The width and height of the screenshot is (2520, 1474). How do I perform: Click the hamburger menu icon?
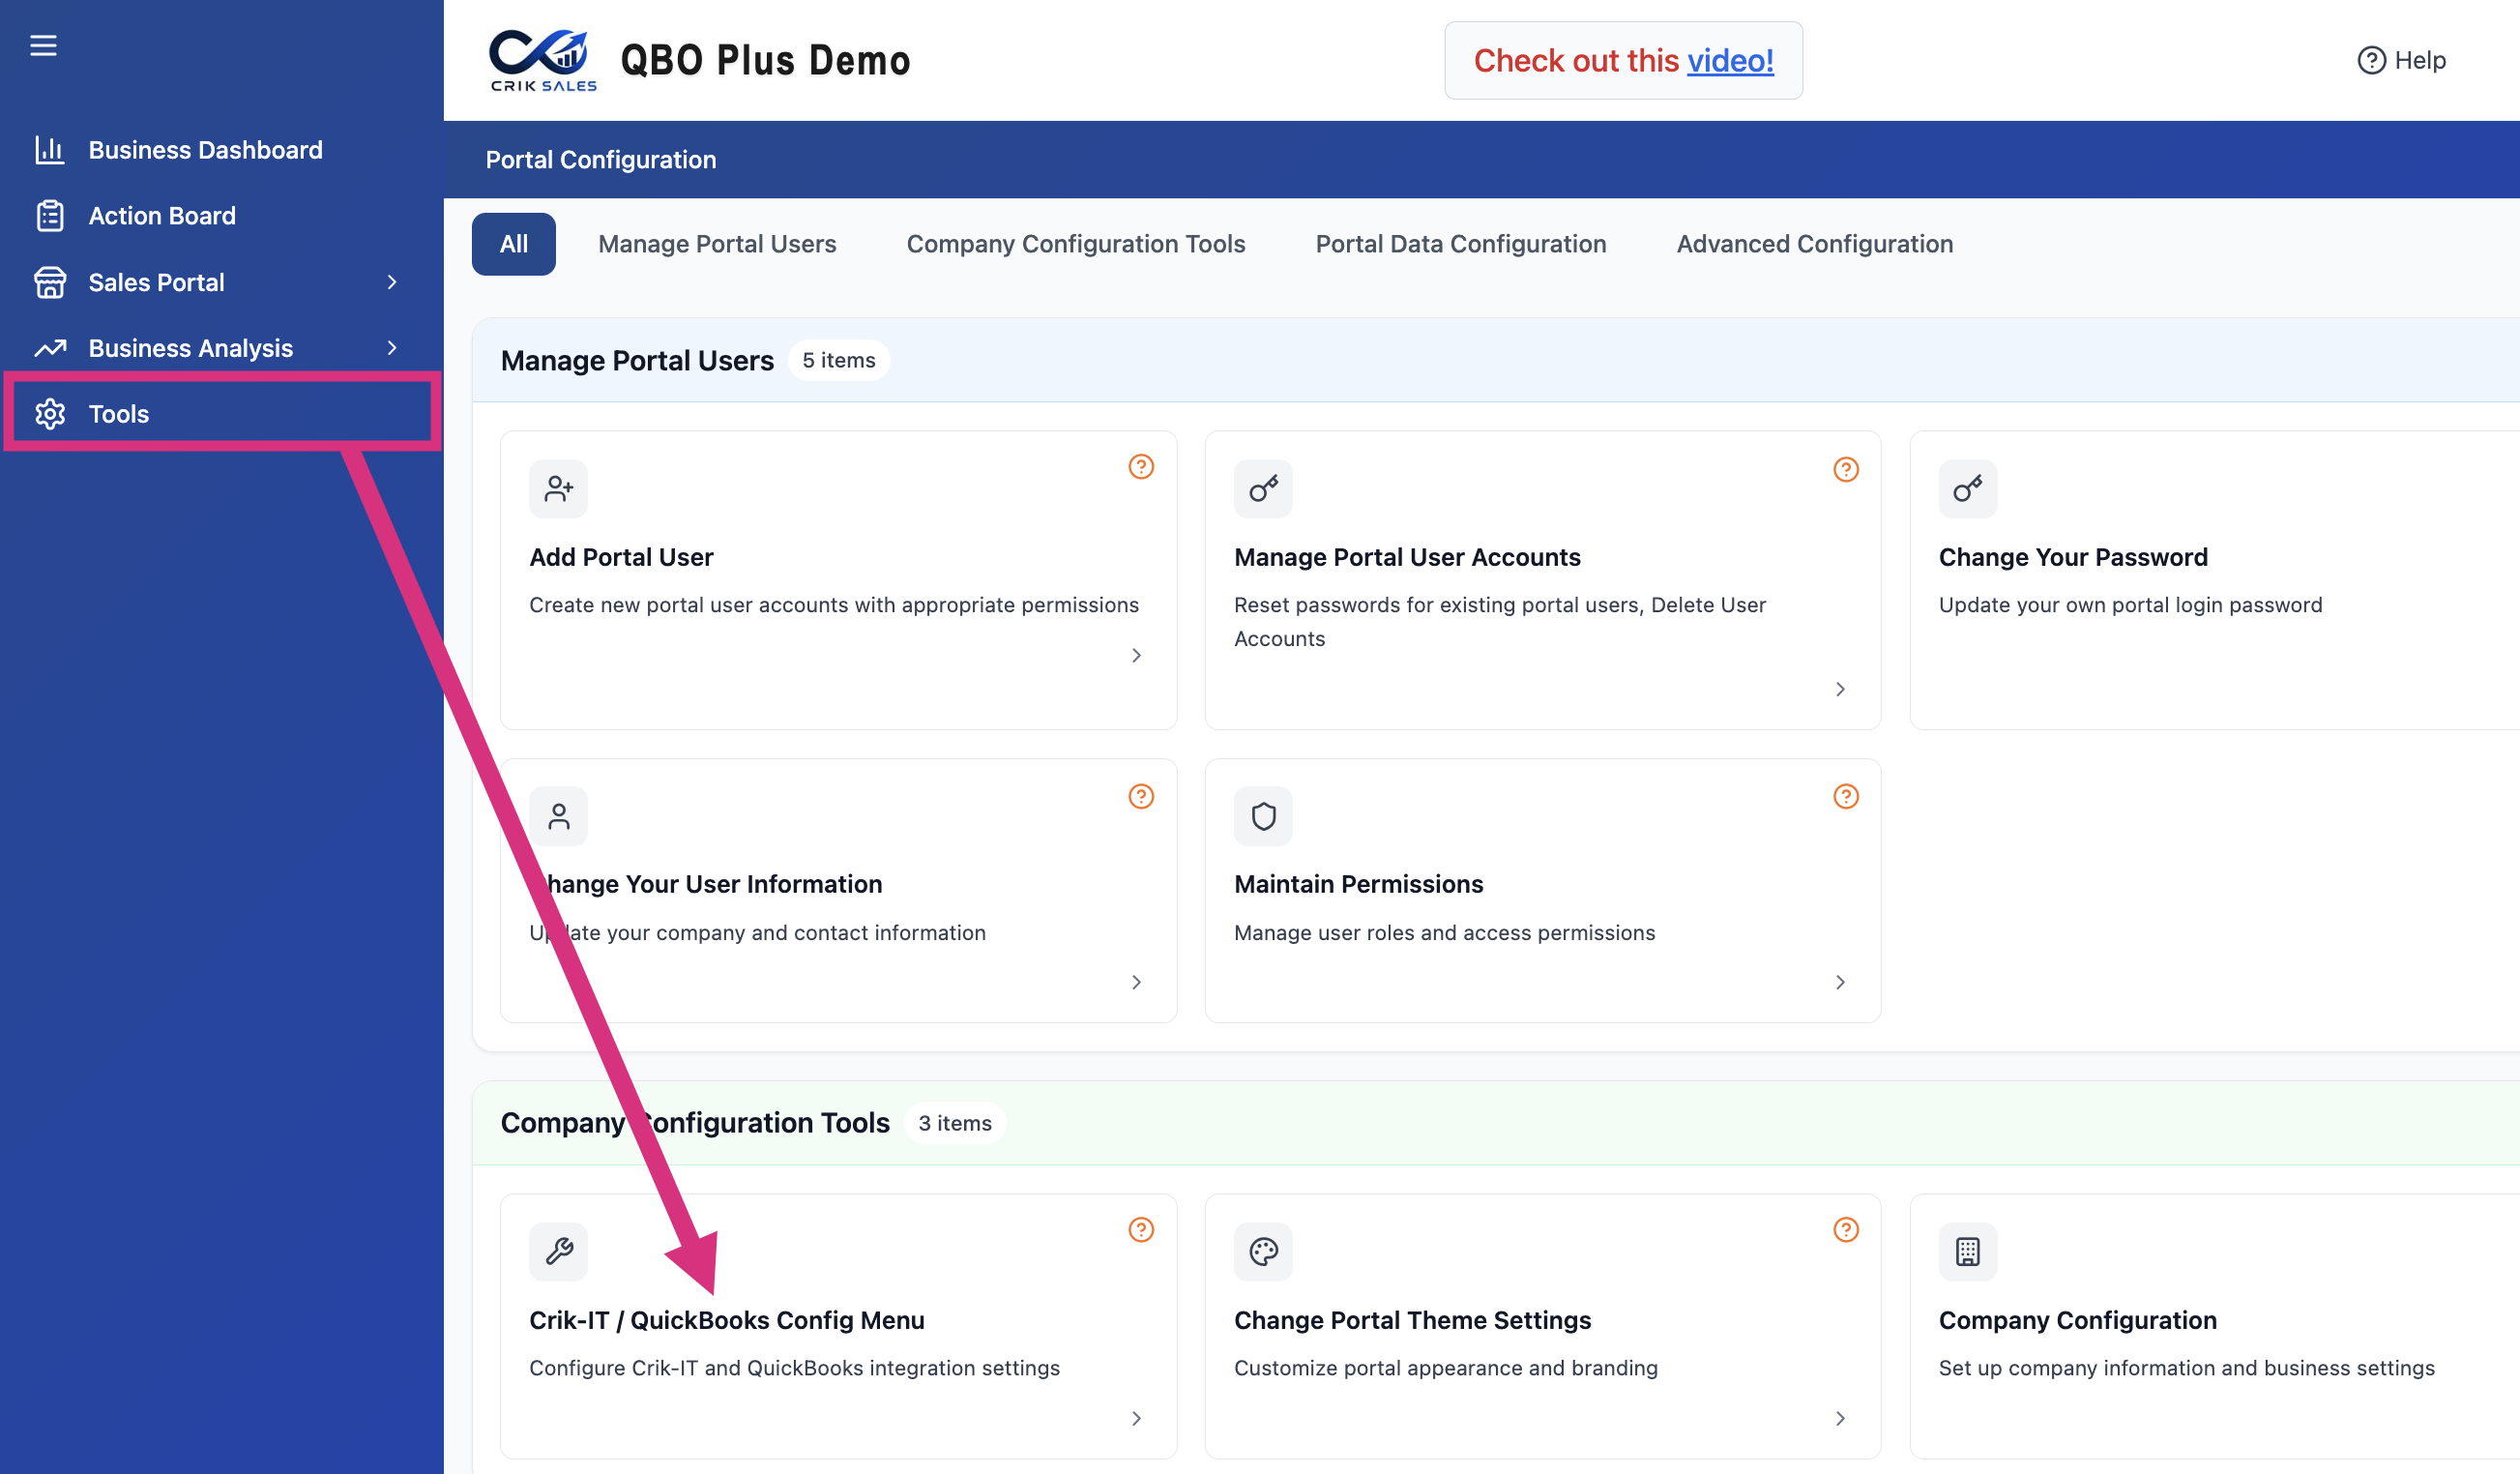pos(43,45)
